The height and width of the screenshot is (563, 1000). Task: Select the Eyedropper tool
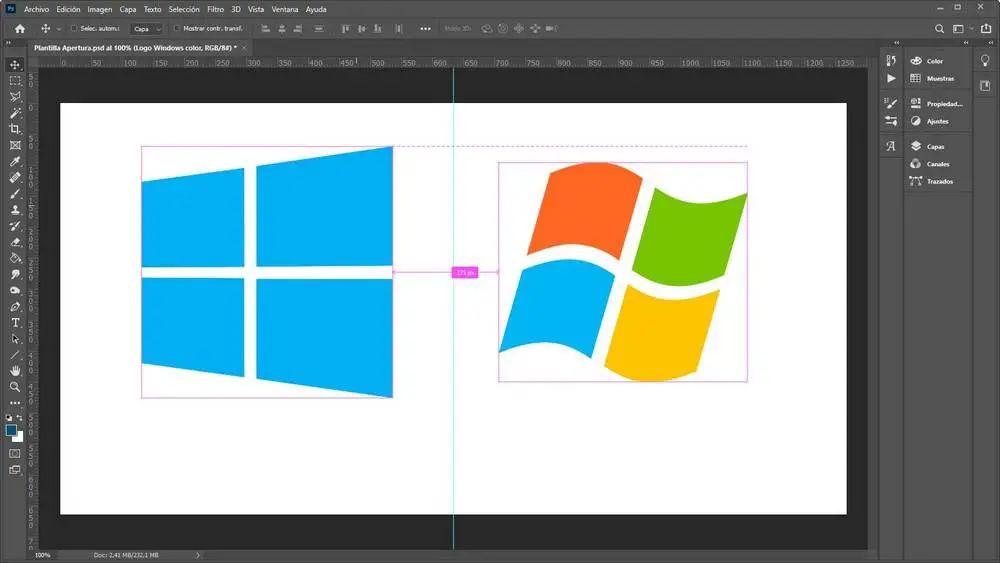(x=15, y=161)
